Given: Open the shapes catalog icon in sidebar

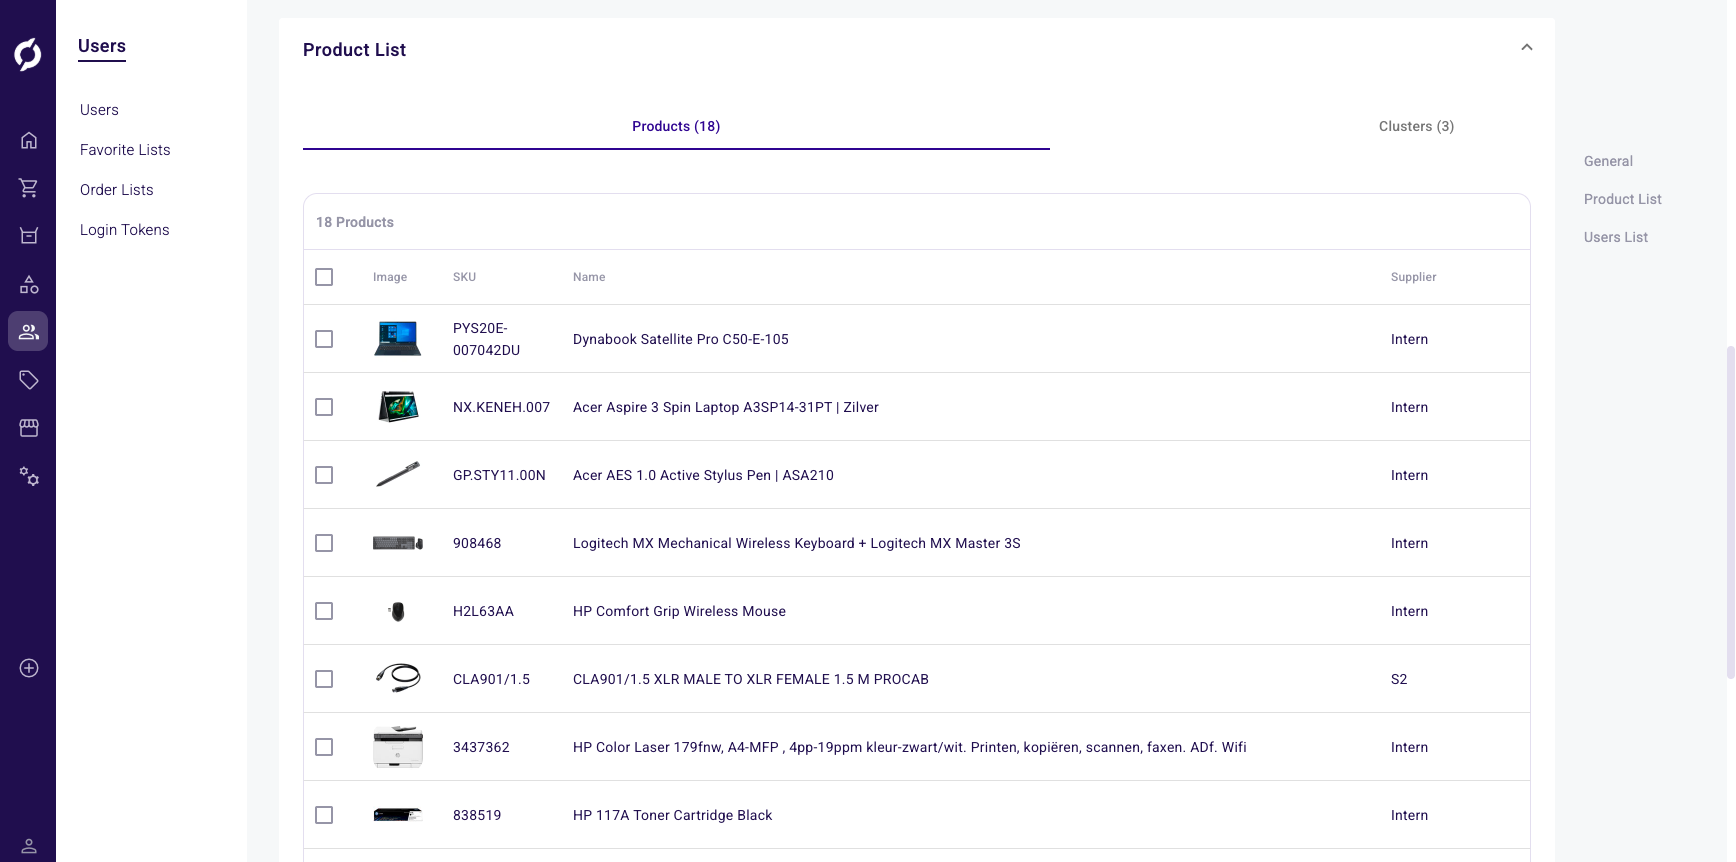Looking at the screenshot, I should click(x=29, y=284).
